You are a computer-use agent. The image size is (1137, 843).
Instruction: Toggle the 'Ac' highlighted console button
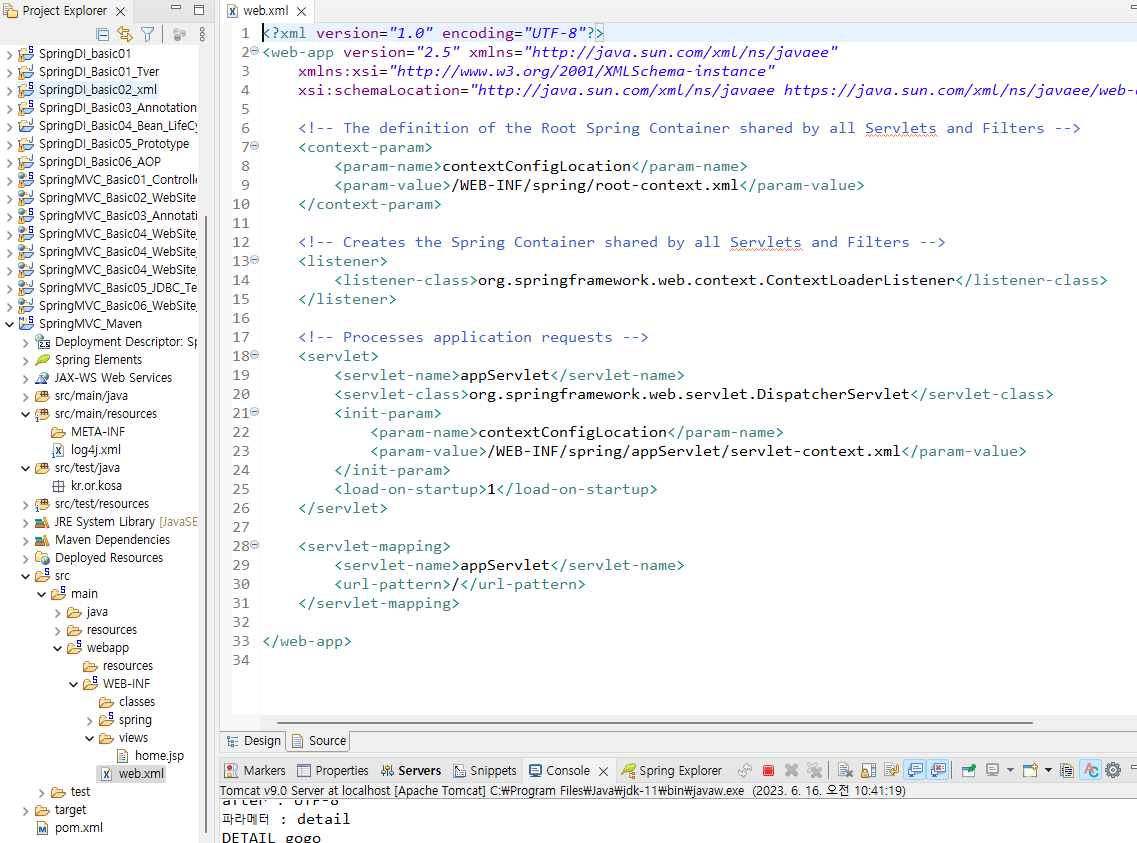pyautogui.click(x=1091, y=771)
